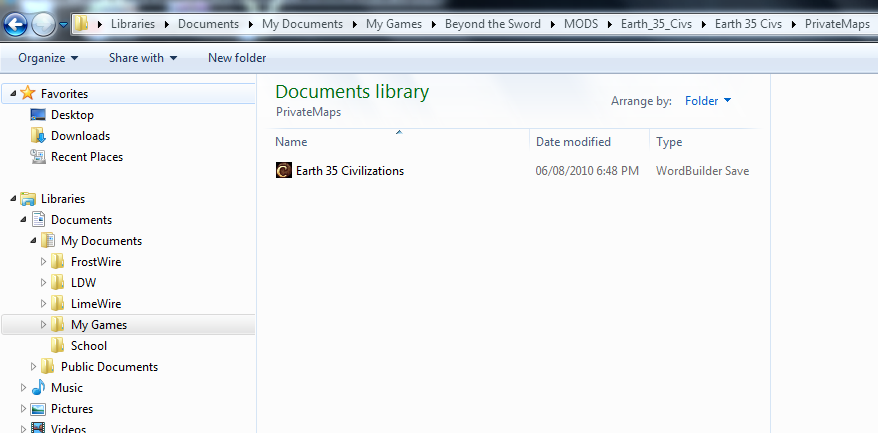Click the FrostWire folder icon
Screen dimensions: 878x433
point(57,262)
